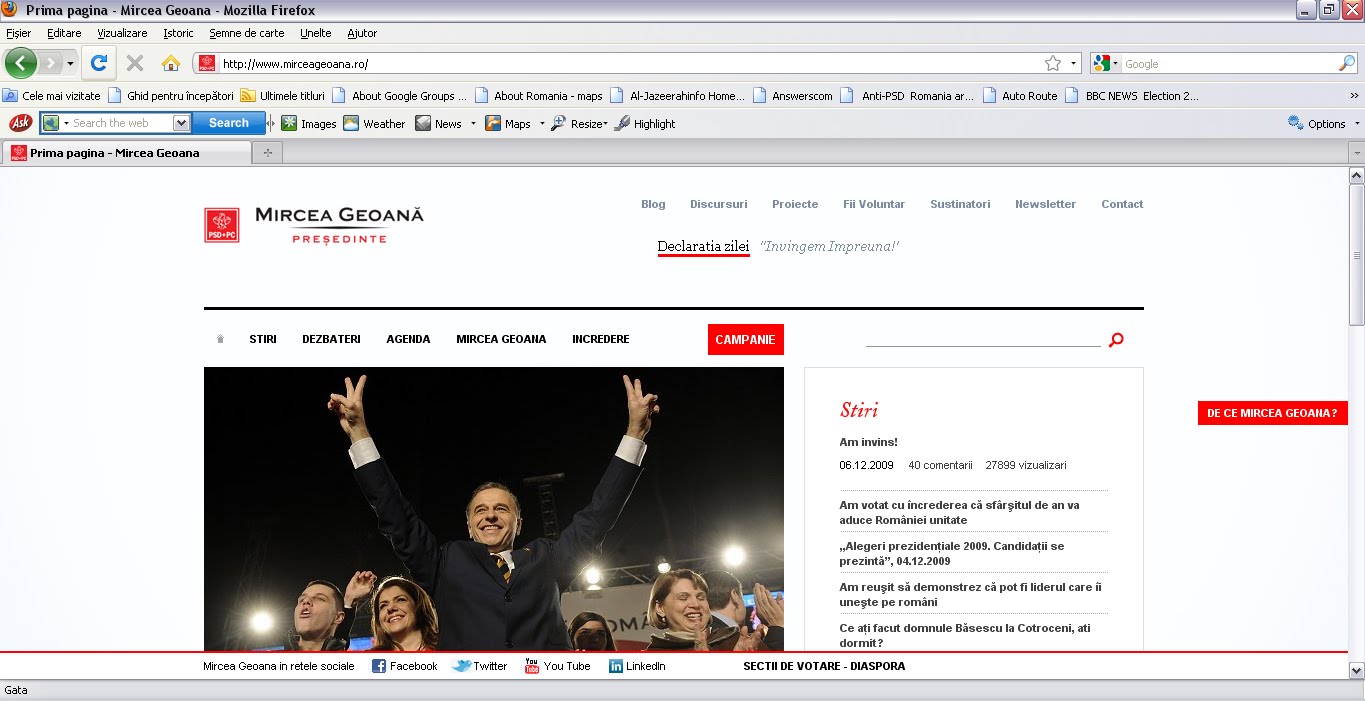Open the Discursuri link
The height and width of the screenshot is (701, 1365).
click(x=719, y=204)
